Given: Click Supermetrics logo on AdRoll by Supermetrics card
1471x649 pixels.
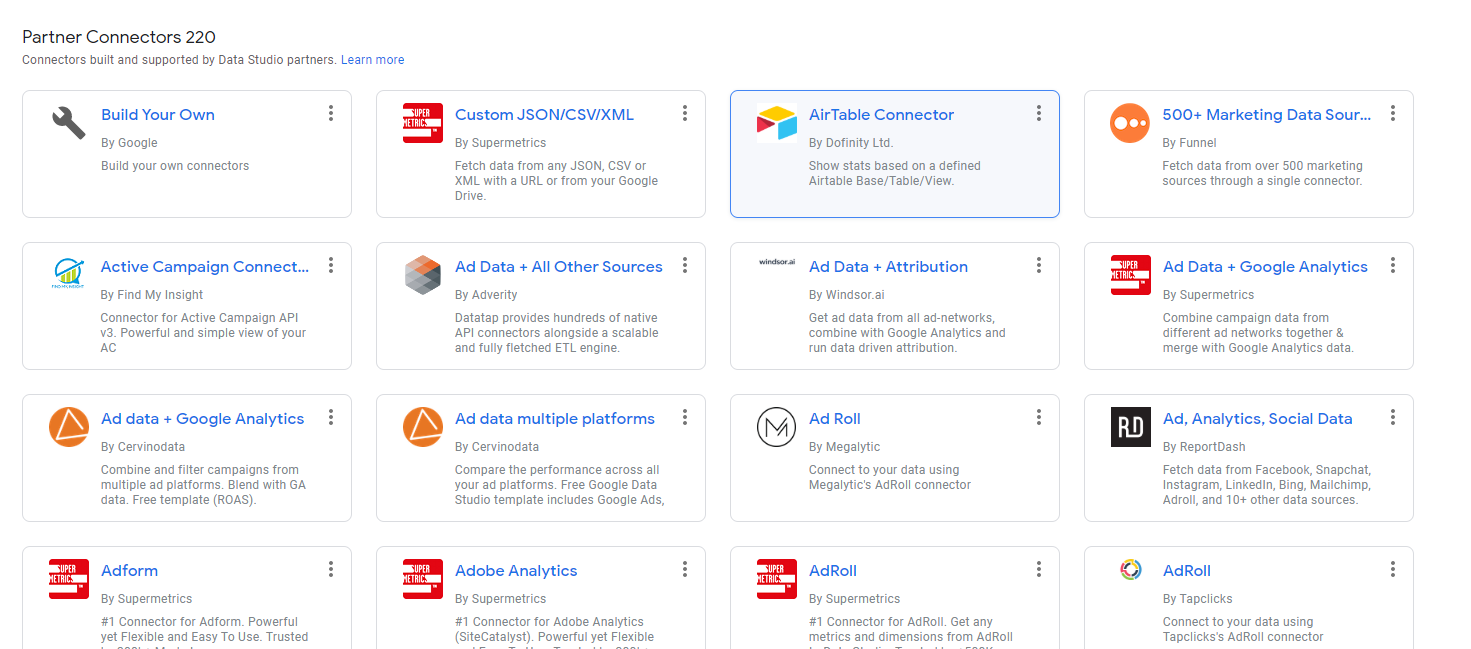Looking at the screenshot, I should click(x=777, y=579).
